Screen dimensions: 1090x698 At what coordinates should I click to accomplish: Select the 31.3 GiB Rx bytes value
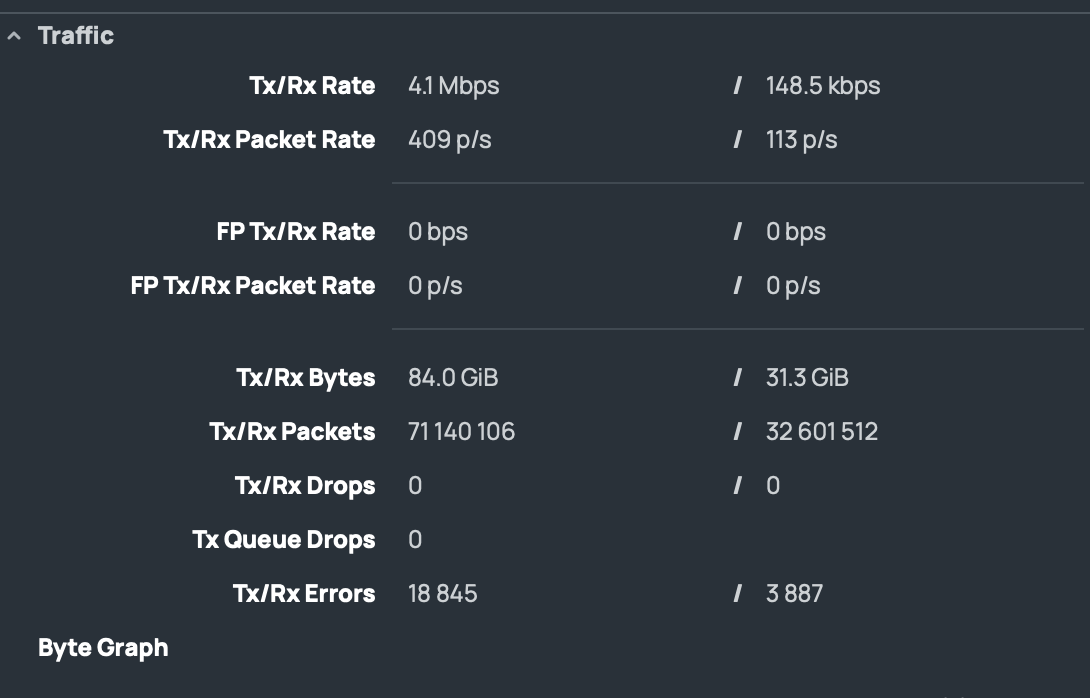coord(807,378)
